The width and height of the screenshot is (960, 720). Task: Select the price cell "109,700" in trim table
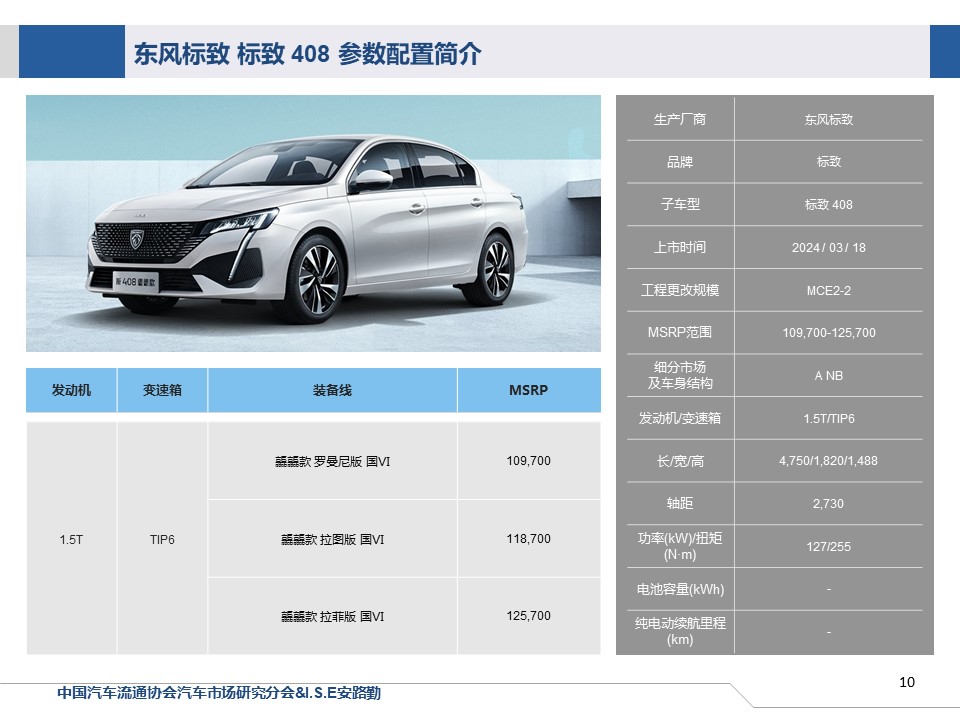(x=528, y=460)
